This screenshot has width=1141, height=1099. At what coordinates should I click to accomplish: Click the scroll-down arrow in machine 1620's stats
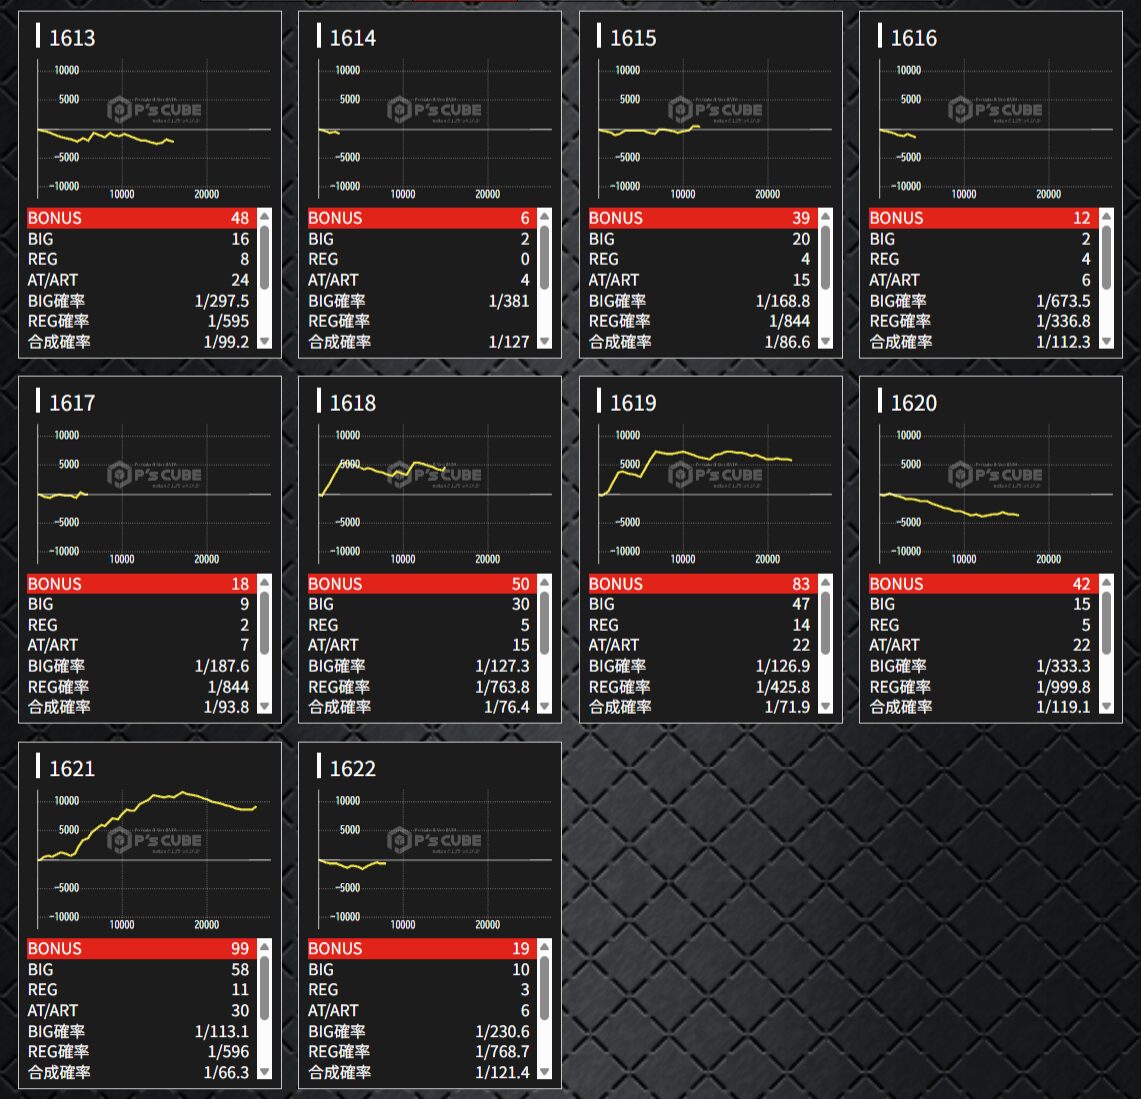pos(1105,707)
